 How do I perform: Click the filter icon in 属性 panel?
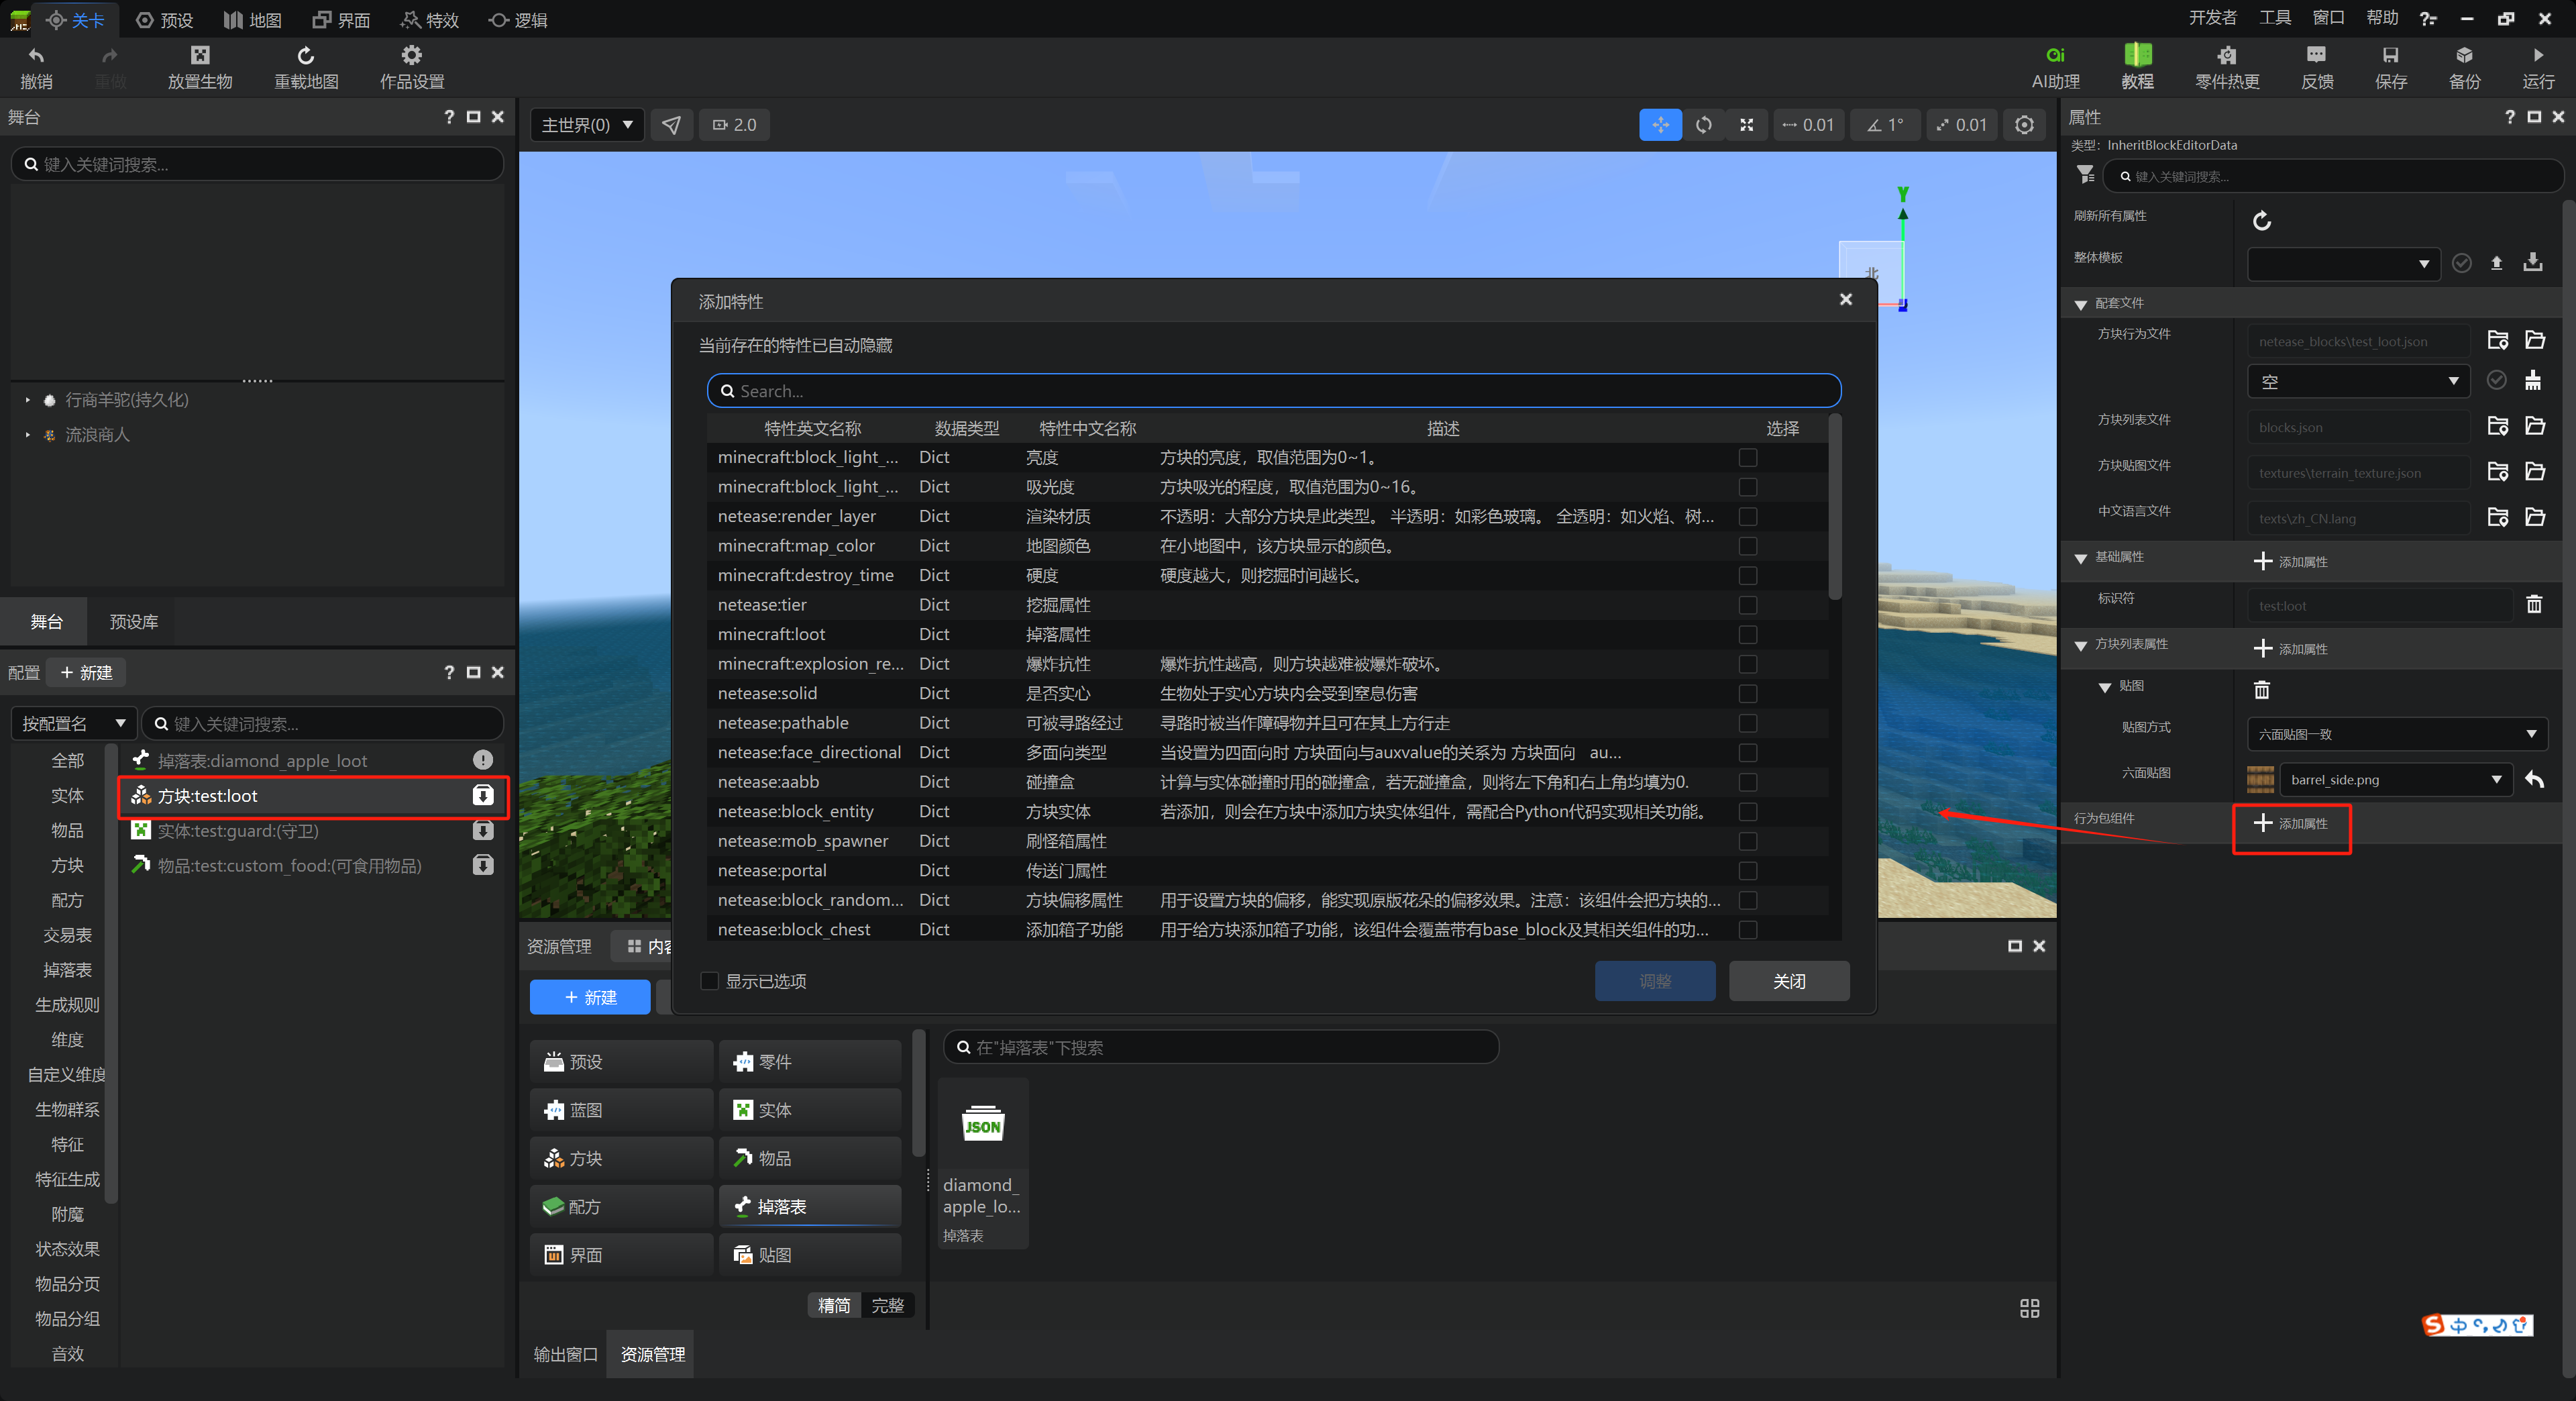click(x=2085, y=175)
